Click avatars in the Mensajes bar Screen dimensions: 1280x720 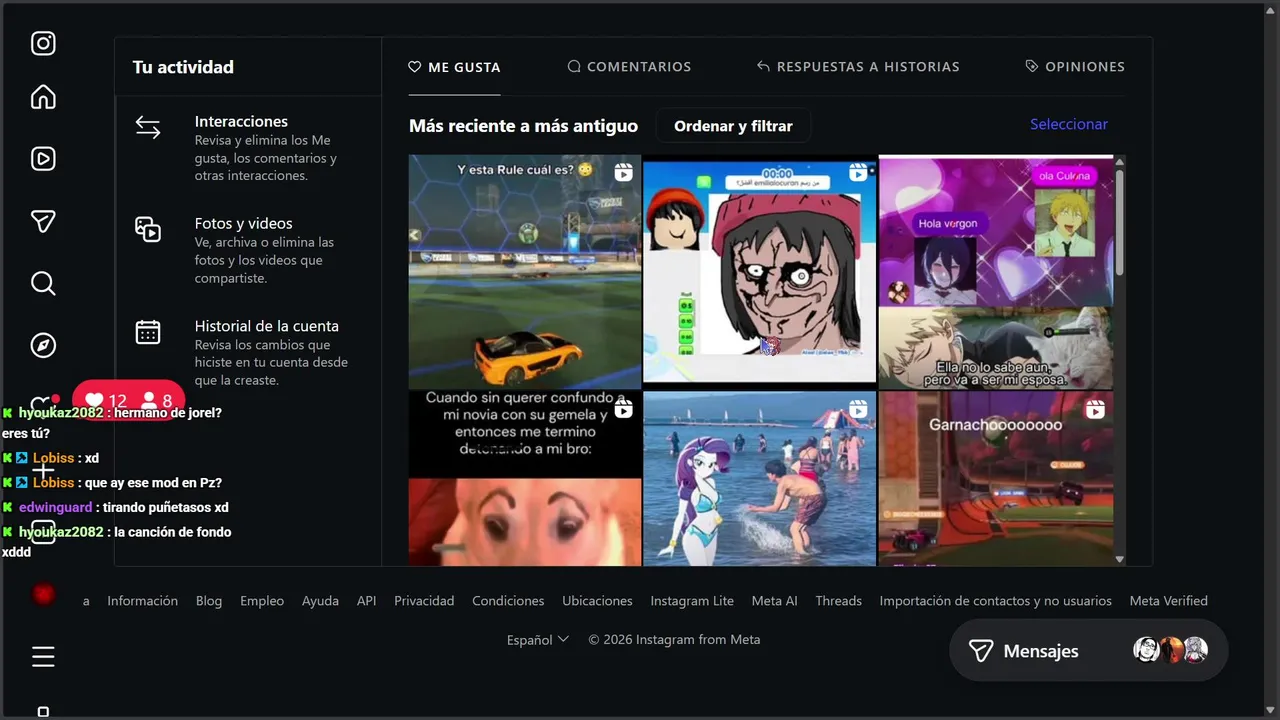click(1170, 650)
